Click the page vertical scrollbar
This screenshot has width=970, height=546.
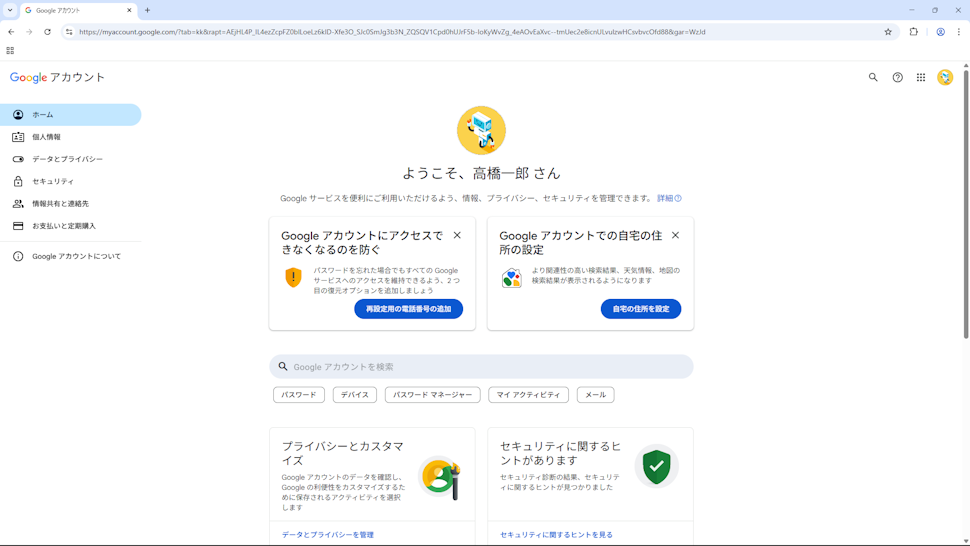point(966,203)
